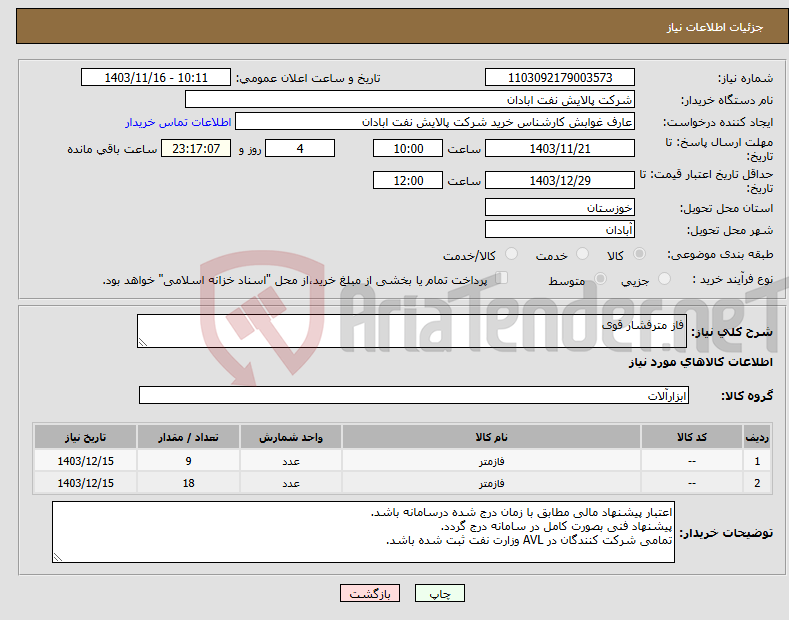Click the buyer organization name field

click(x=410, y=100)
